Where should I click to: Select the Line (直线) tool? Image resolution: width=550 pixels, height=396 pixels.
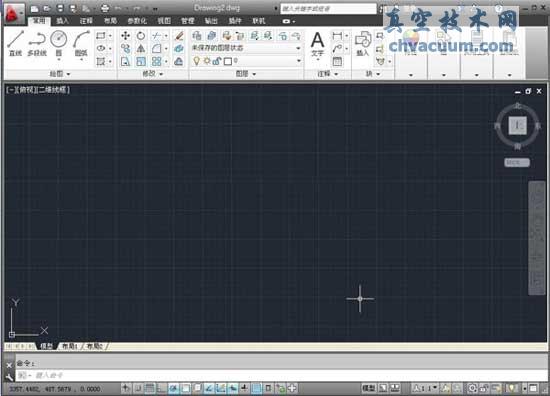click(x=15, y=43)
